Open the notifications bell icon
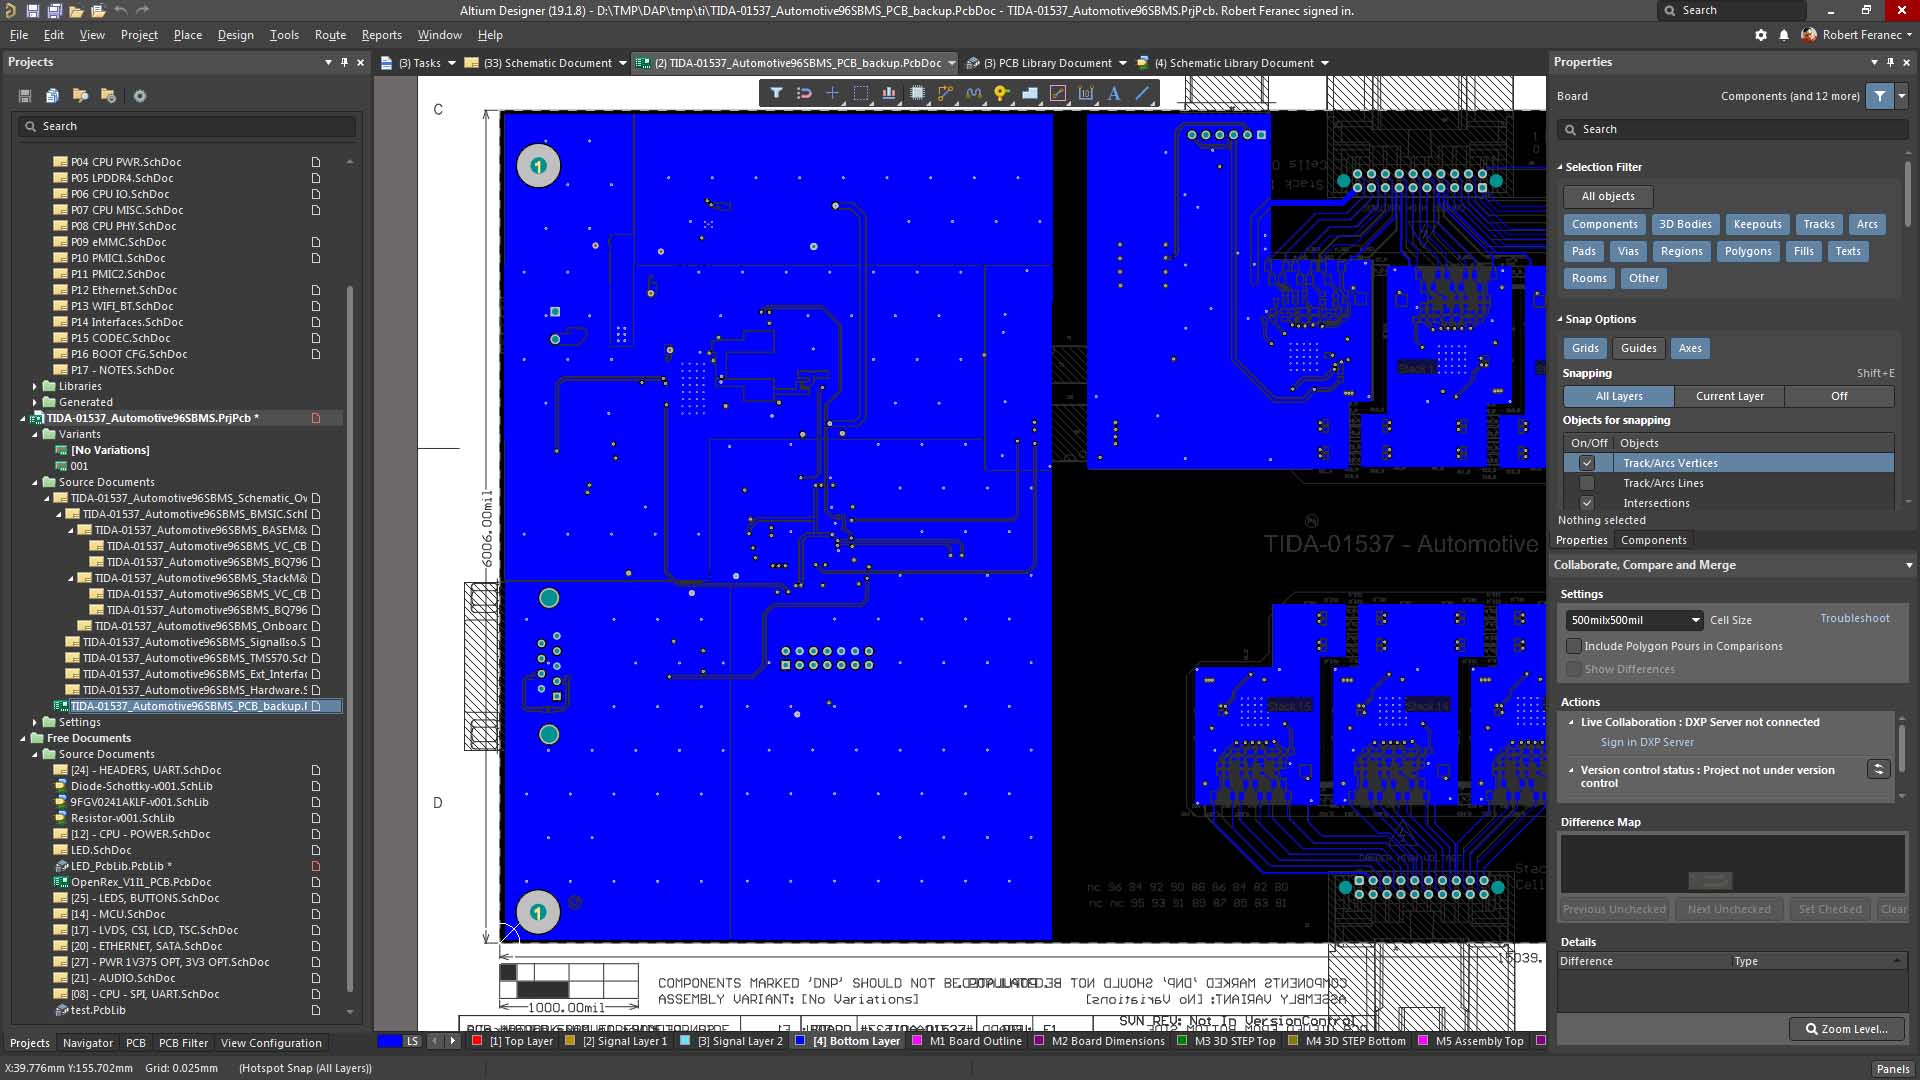 1784,35
